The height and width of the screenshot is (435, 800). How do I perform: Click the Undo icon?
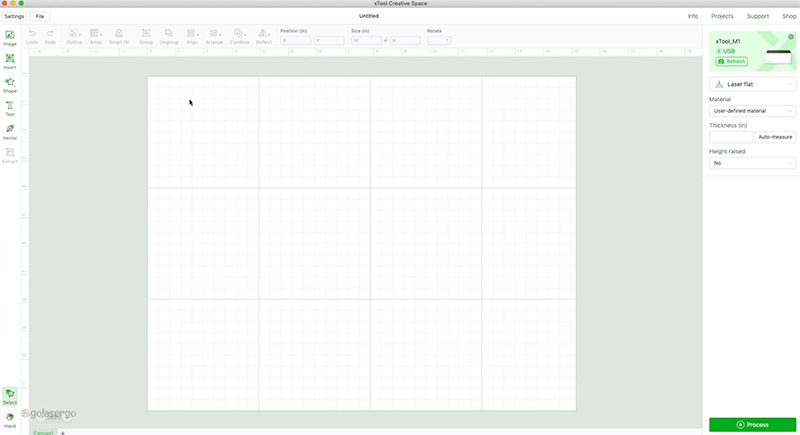pyautogui.click(x=32, y=36)
